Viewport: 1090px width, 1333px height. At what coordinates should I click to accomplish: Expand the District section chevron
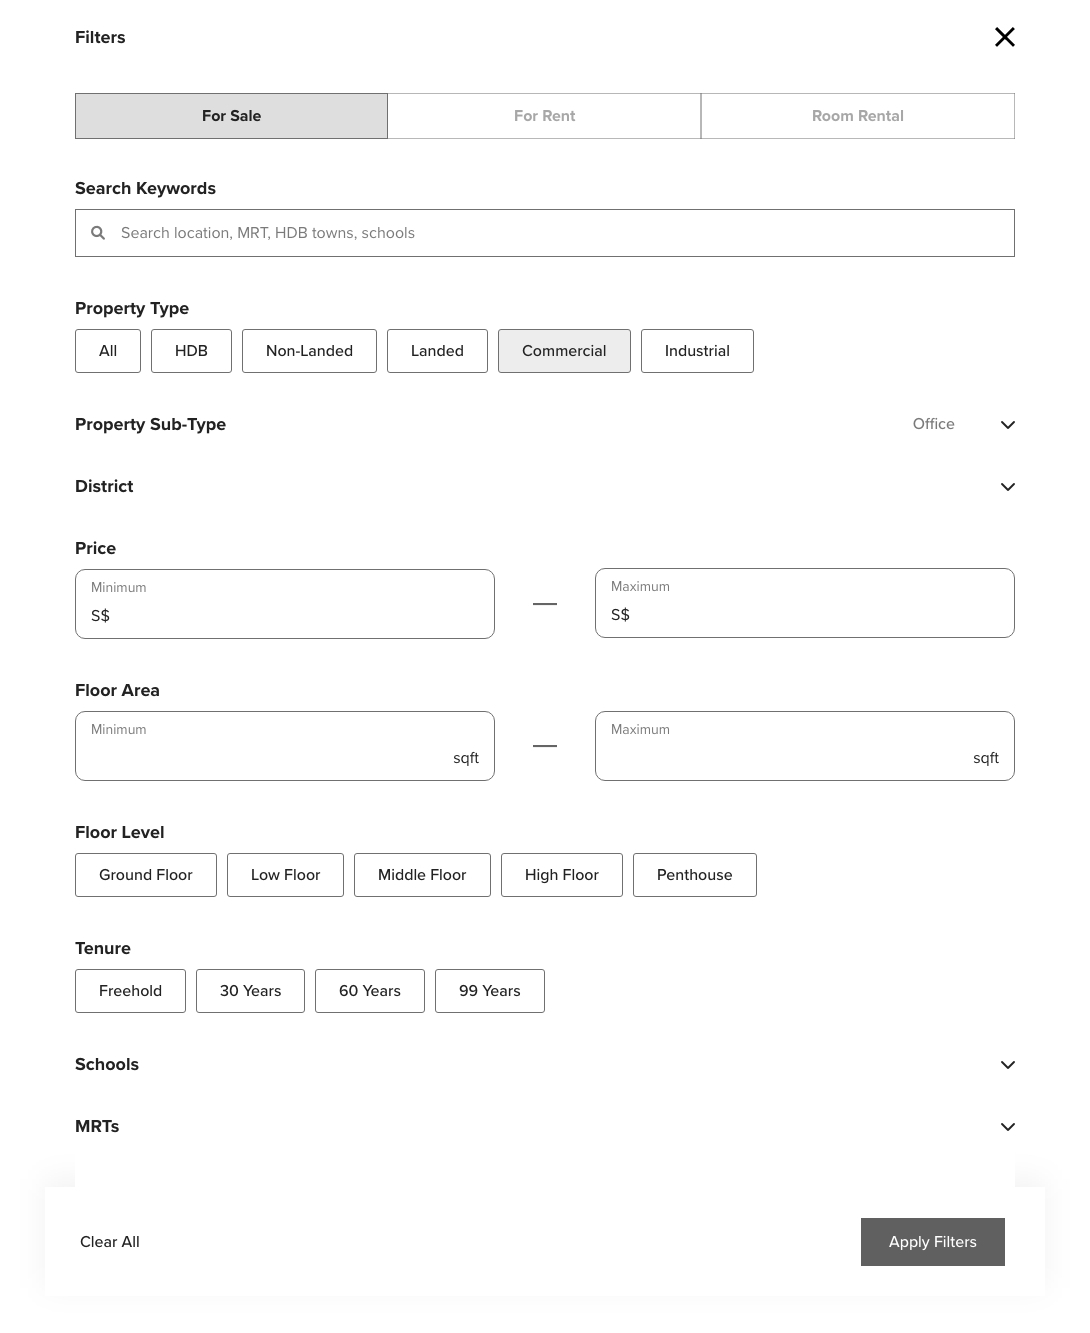click(1008, 487)
